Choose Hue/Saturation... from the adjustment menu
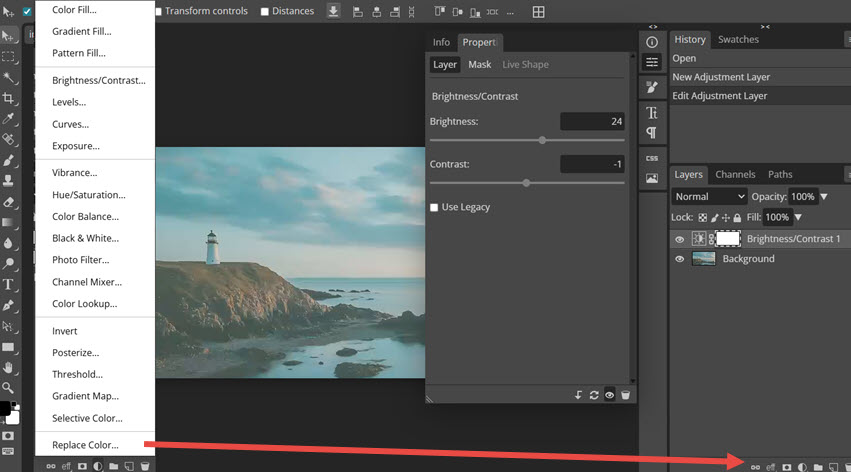Screen dimensions: 851x472 (x=88, y=195)
